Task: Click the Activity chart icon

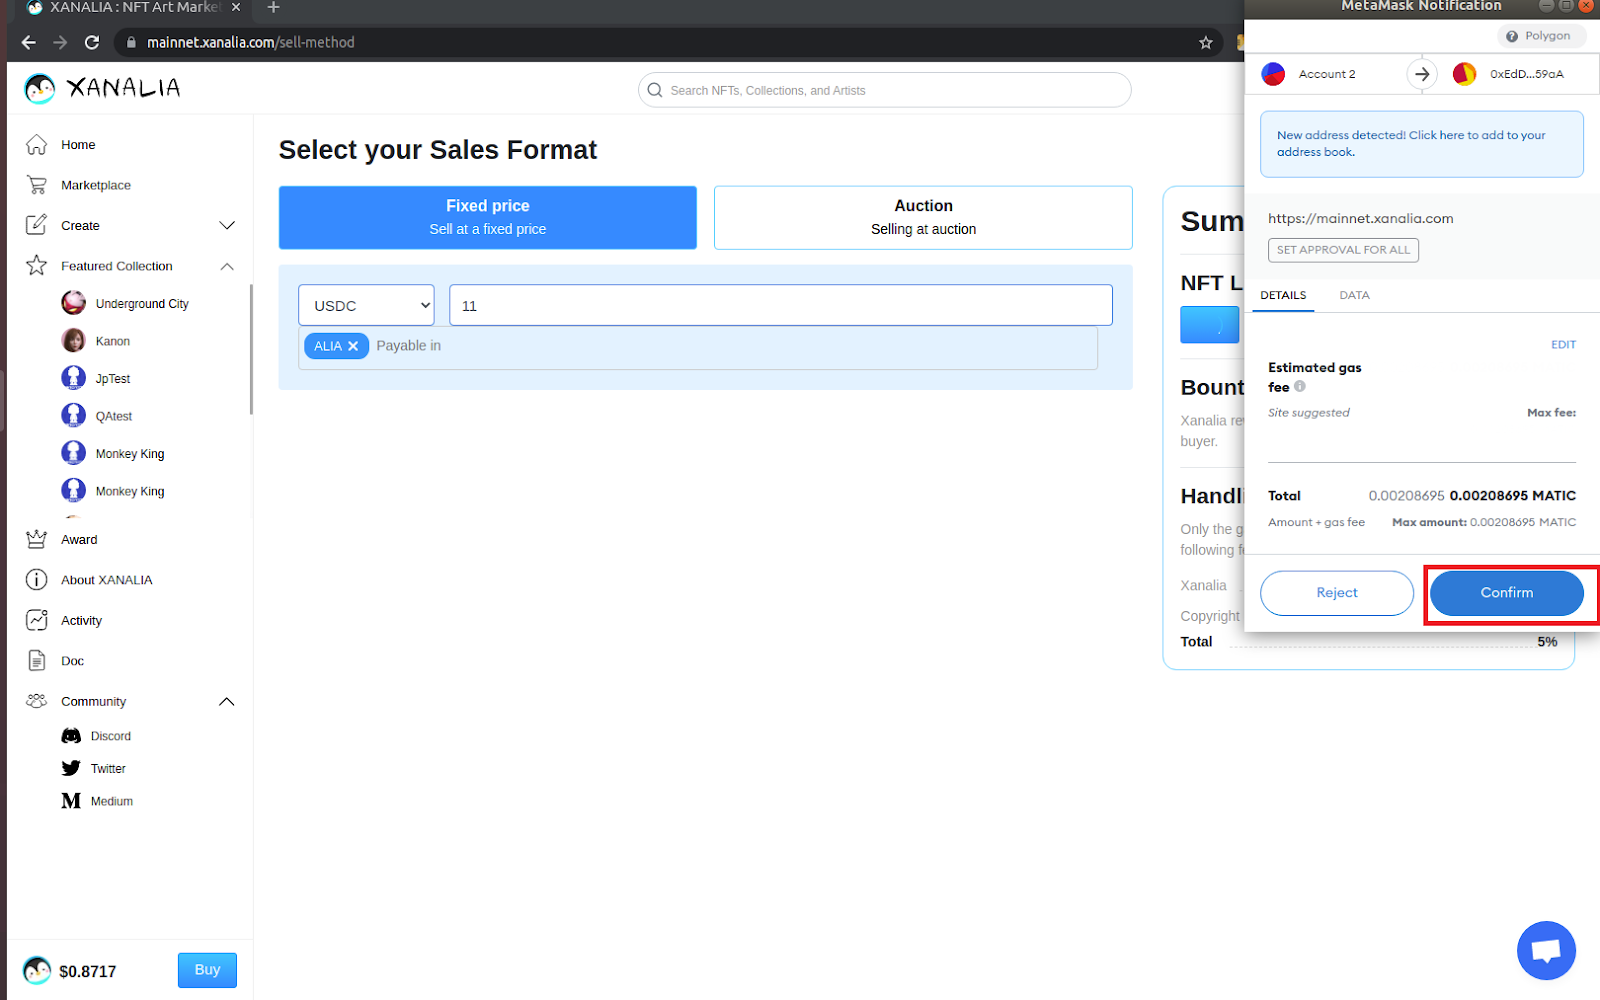Action: 37,620
